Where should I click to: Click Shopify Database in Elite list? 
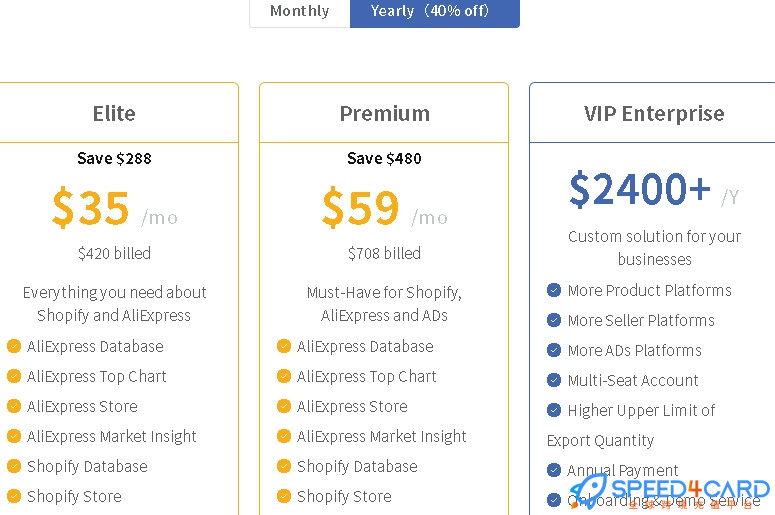coord(87,466)
